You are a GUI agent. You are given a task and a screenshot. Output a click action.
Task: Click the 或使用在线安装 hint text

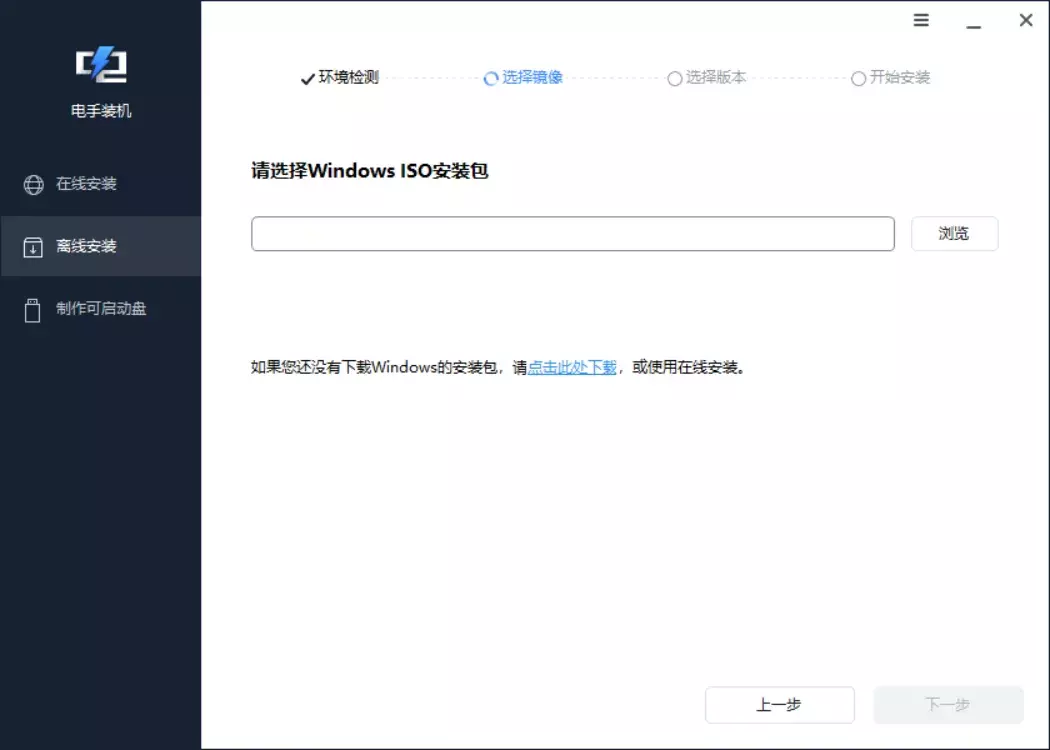pyautogui.click(x=685, y=367)
